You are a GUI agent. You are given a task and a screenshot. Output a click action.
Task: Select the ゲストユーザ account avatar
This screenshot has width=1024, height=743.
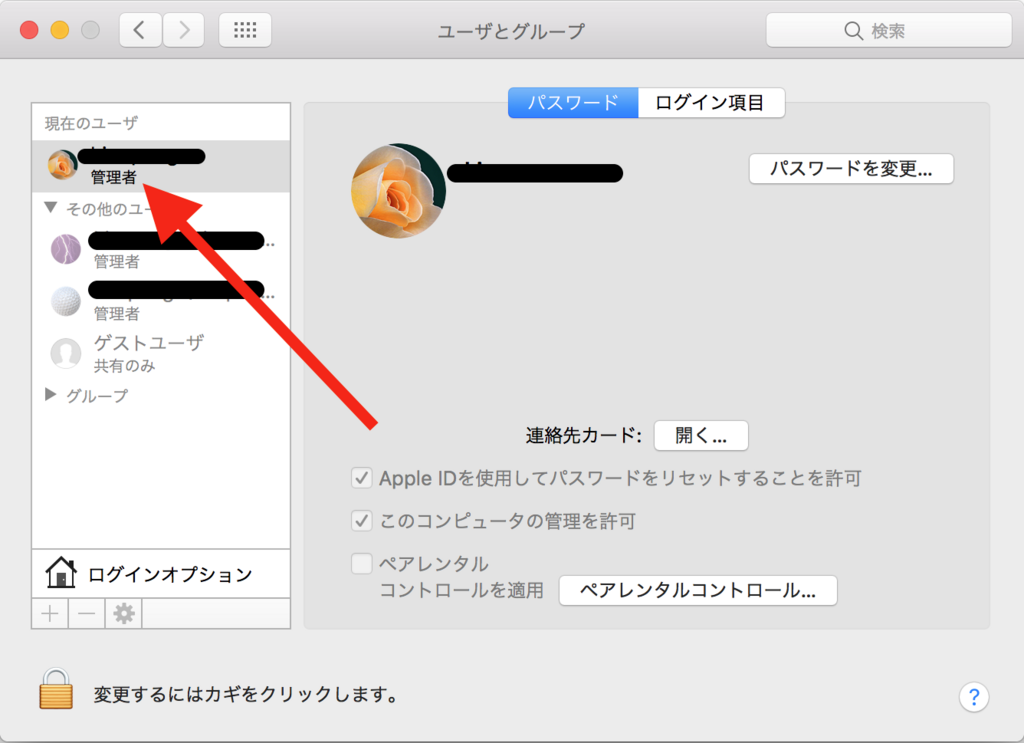coord(65,352)
